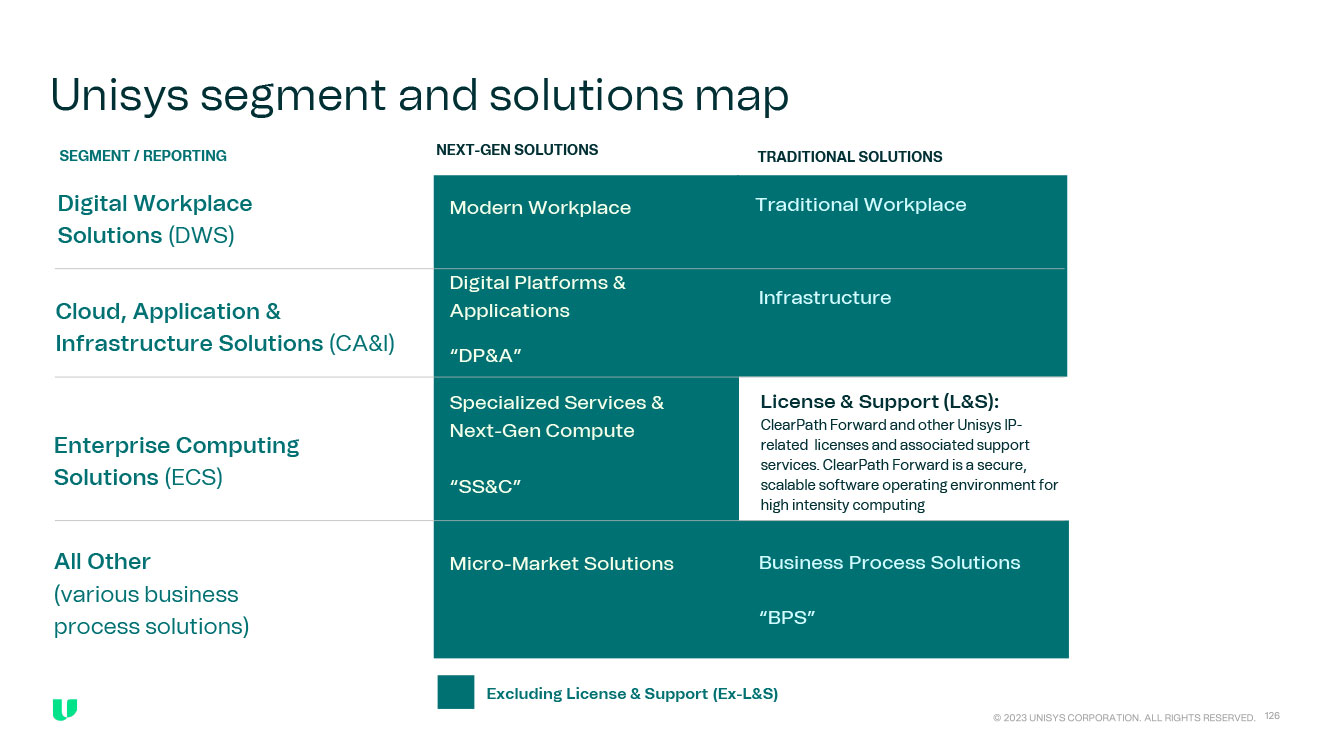Select the Modern Workplace cell
The width and height of the screenshot is (1333, 750).
540,208
